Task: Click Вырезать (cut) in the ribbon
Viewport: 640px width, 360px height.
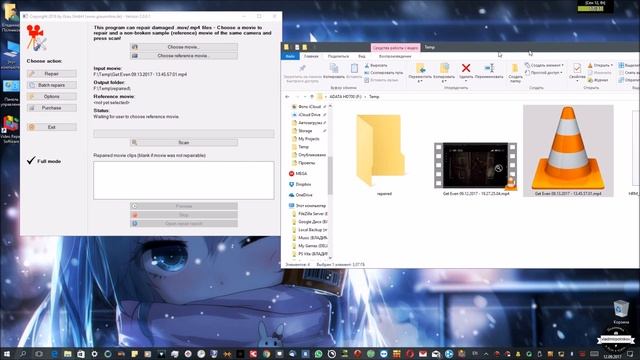Action: pos(376,65)
